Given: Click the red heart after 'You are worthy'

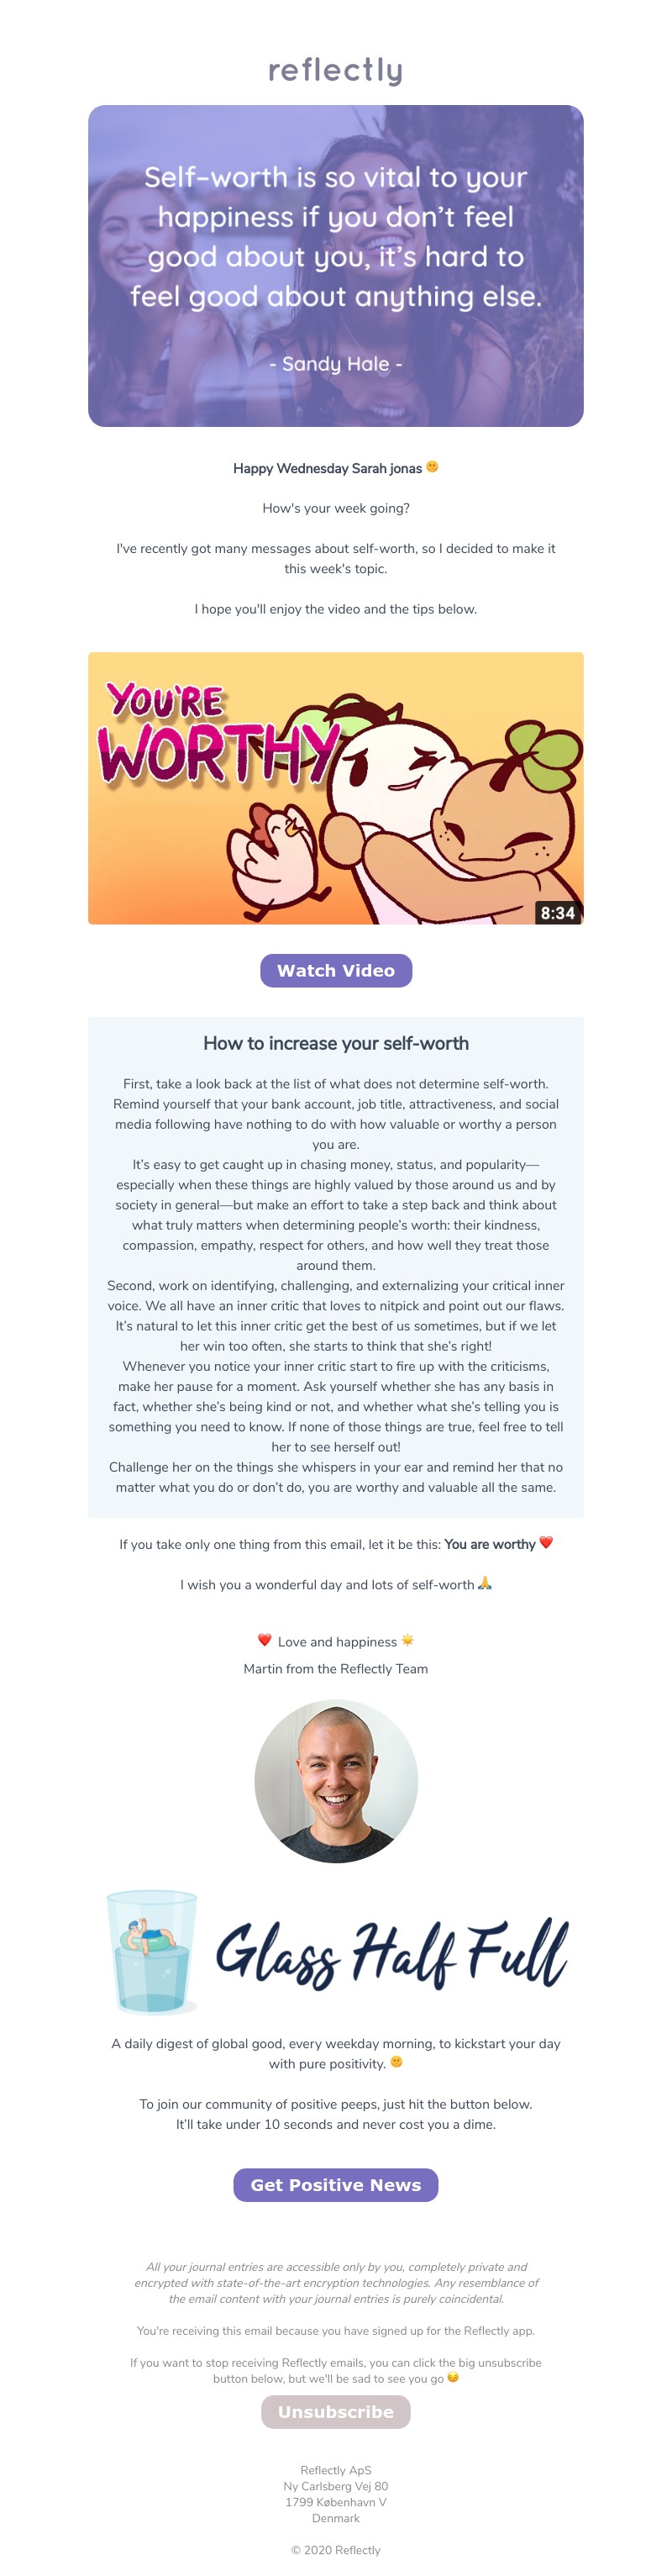Looking at the screenshot, I should (546, 1543).
